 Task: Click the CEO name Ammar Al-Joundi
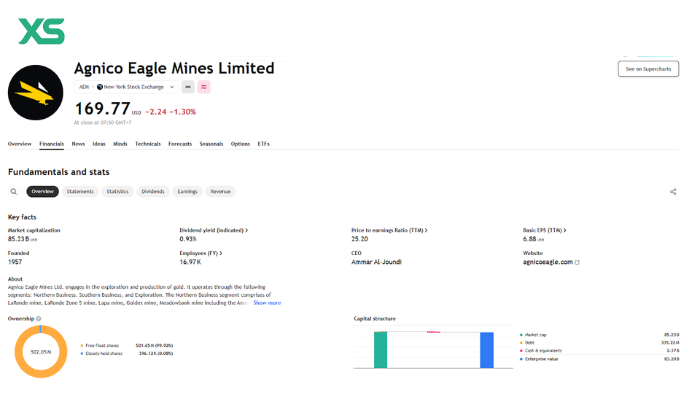(376, 262)
